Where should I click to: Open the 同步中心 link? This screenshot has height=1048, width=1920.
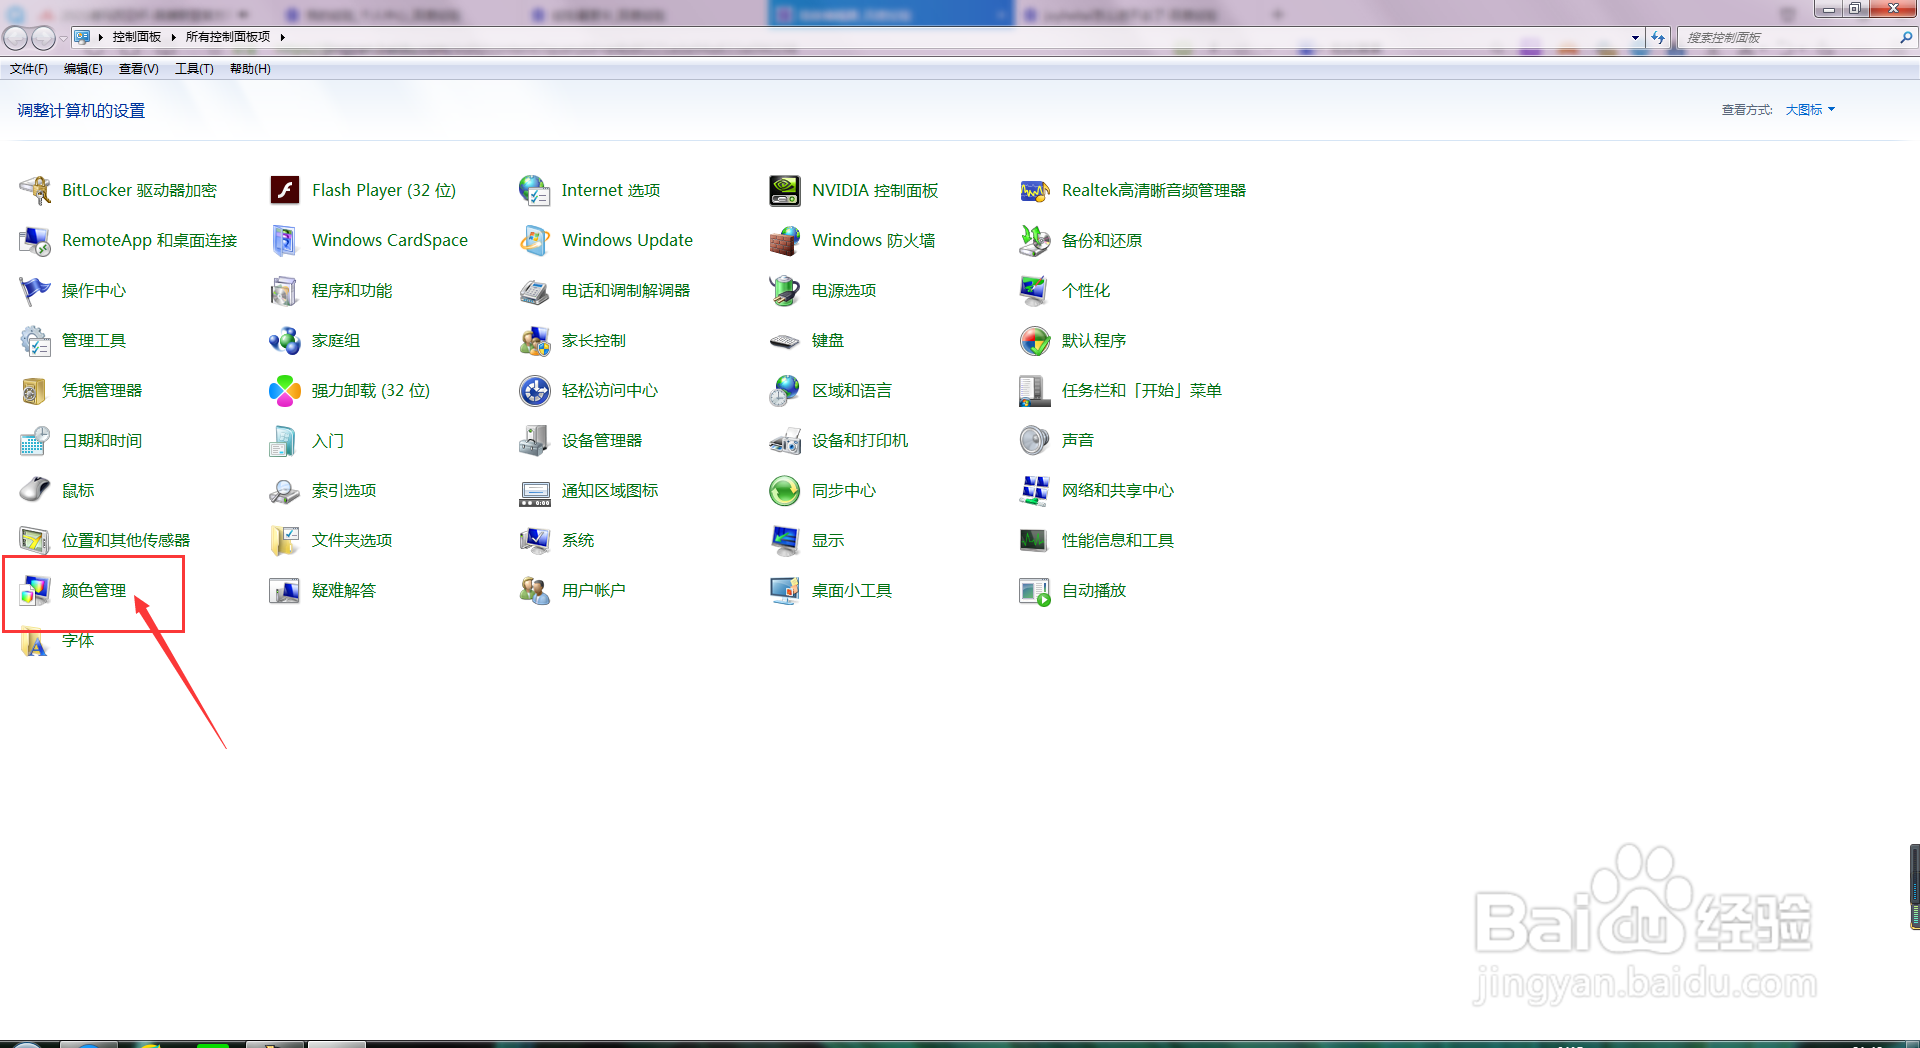844,490
